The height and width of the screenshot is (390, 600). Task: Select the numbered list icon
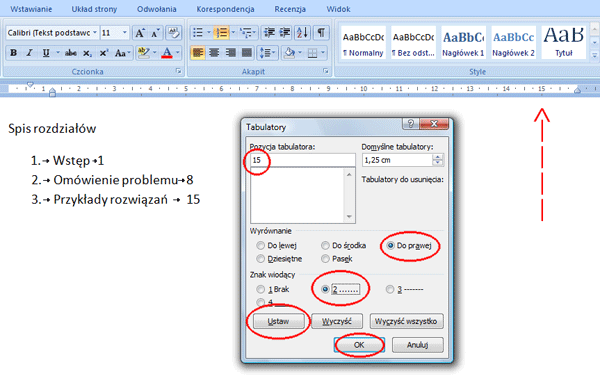[x=221, y=33]
